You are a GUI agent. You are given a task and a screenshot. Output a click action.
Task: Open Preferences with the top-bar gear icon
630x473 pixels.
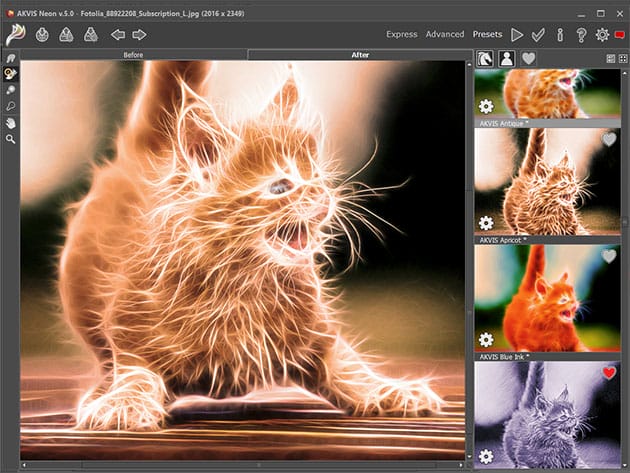(602, 34)
